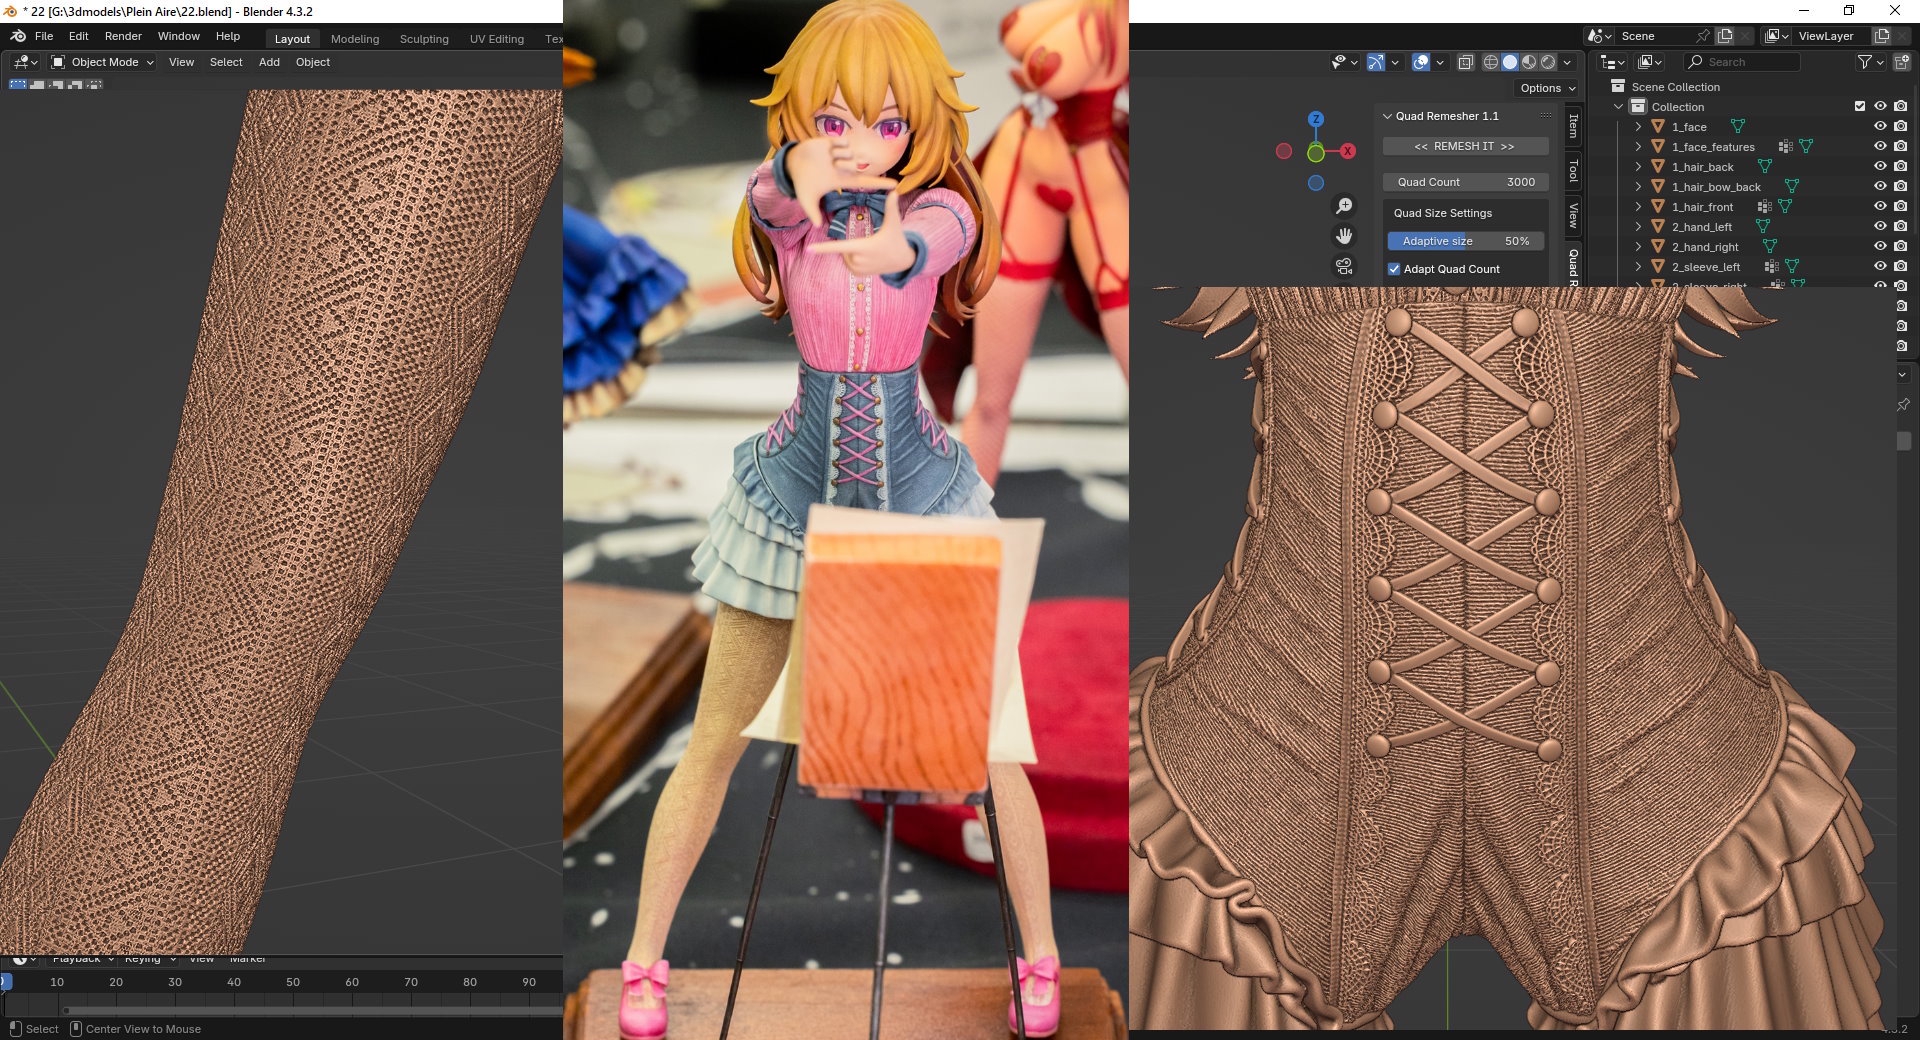Toggle viewport overlays

click(x=1421, y=62)
